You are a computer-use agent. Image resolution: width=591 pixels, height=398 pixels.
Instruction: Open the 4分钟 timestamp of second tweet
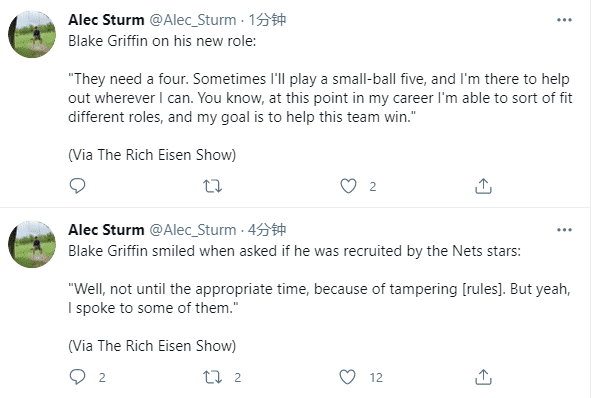267,230
